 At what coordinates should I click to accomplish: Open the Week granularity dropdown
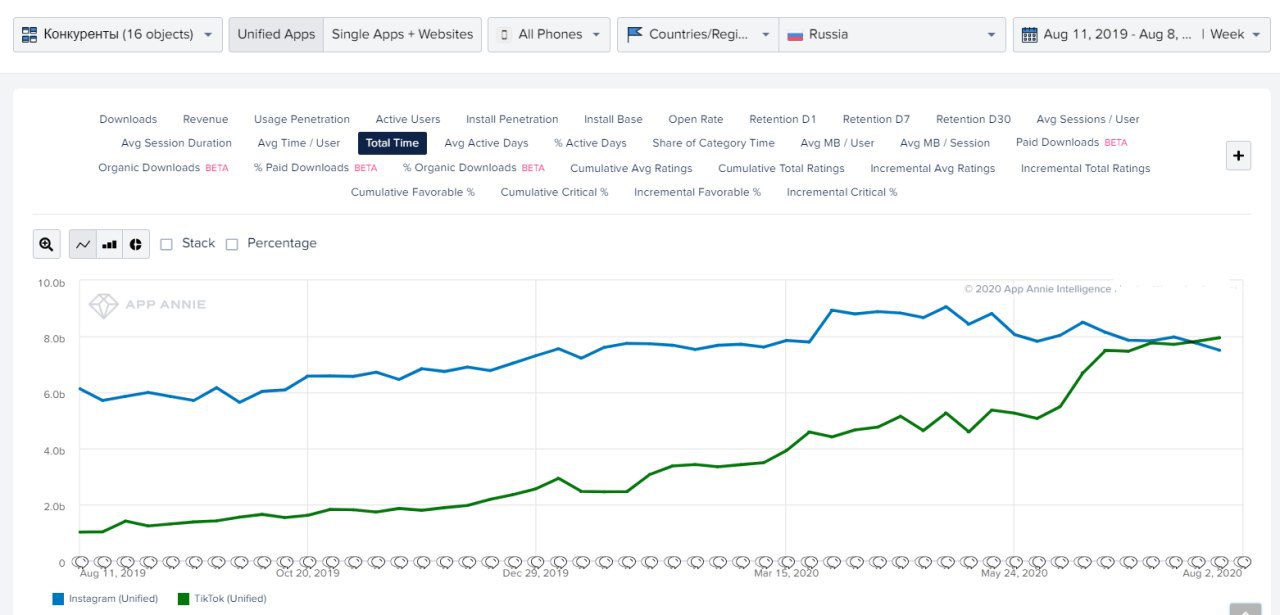click(1234, 34)
